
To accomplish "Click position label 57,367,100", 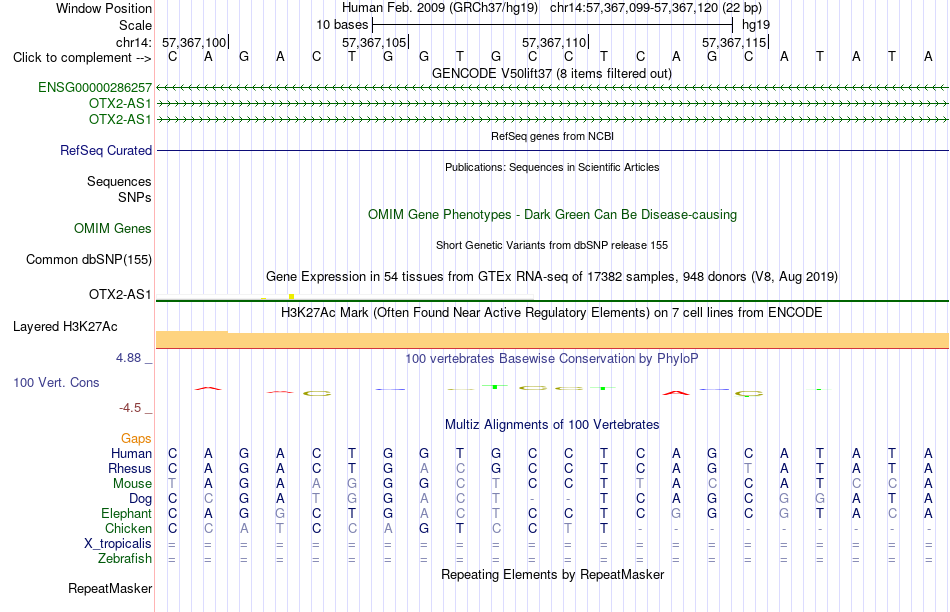I will point(194,42).
